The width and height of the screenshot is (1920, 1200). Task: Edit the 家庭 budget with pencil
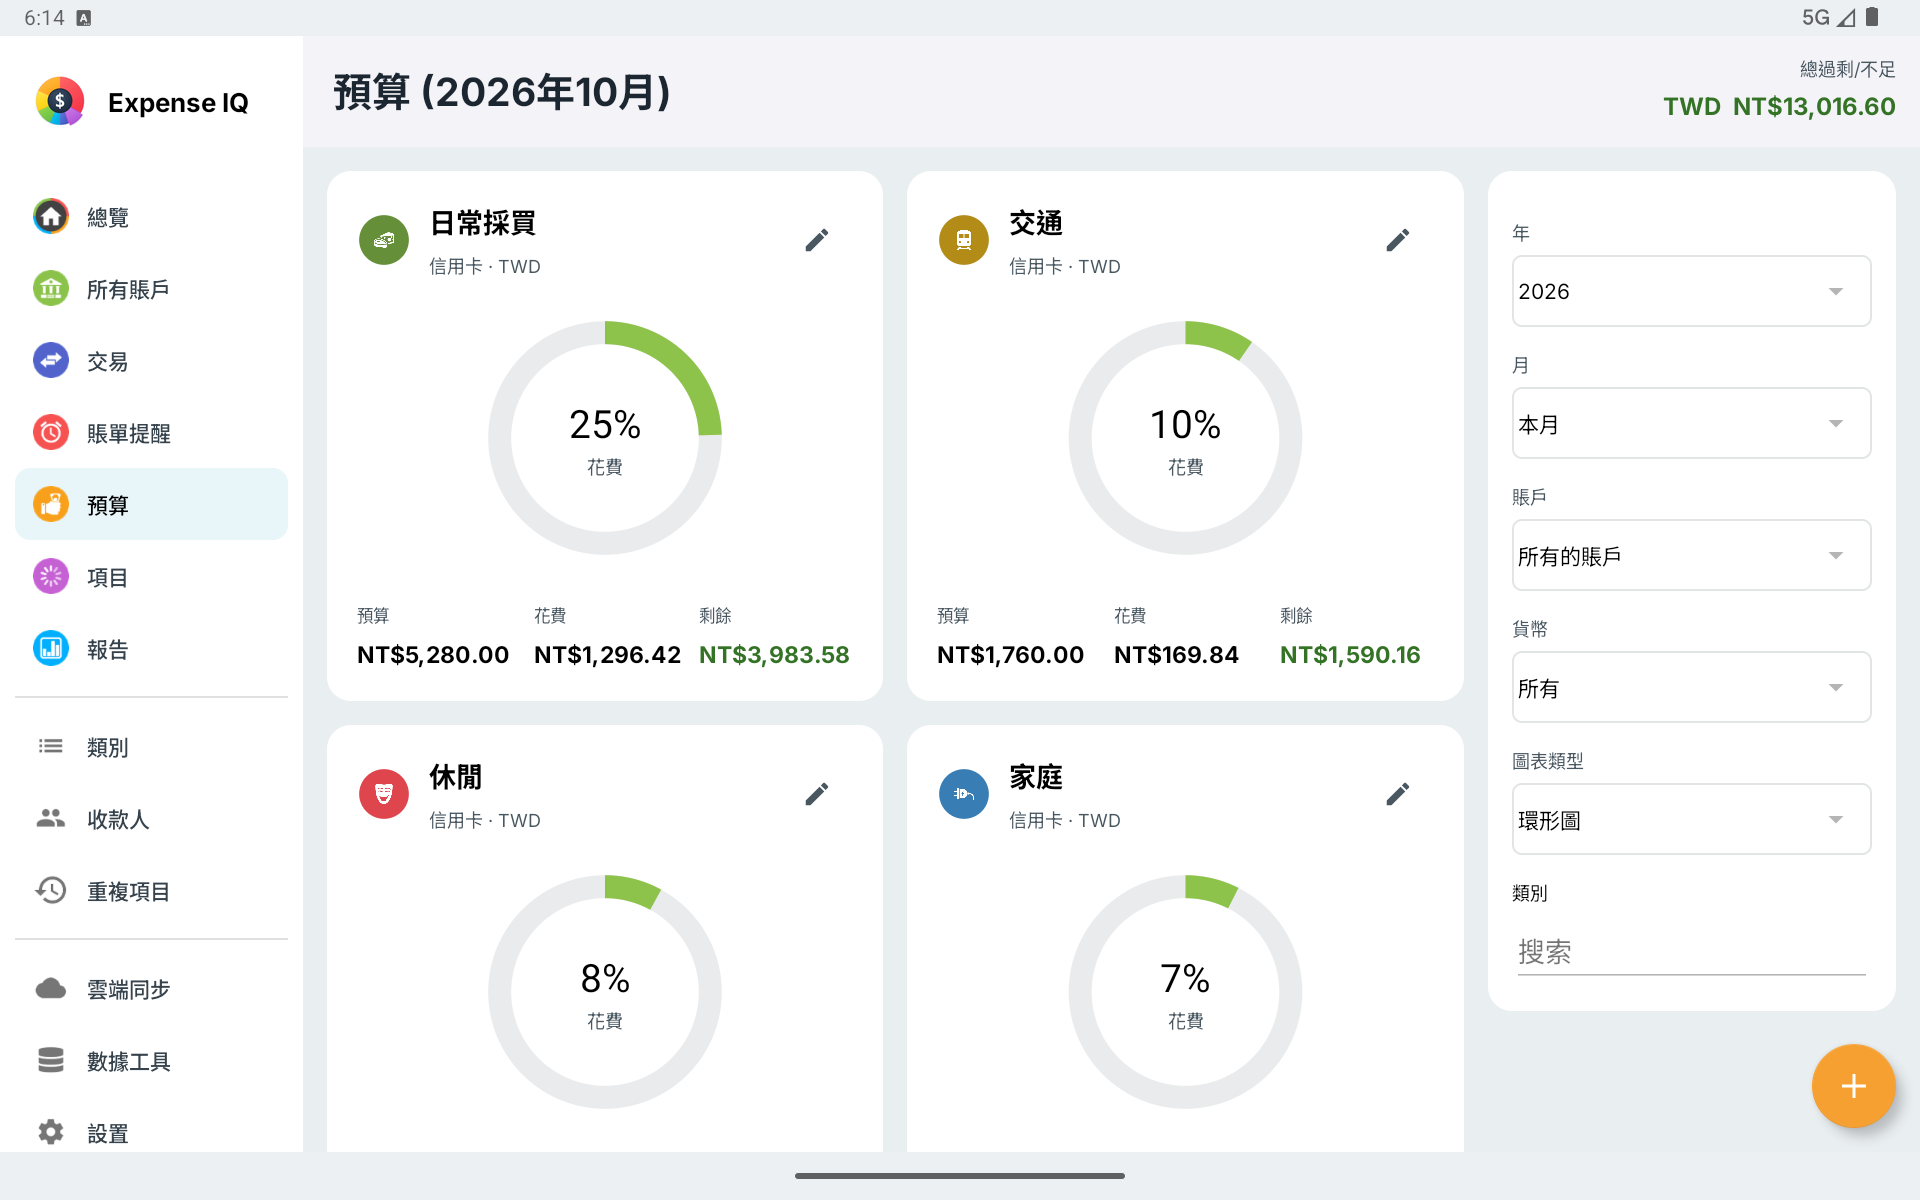[x=1398, y=794]
